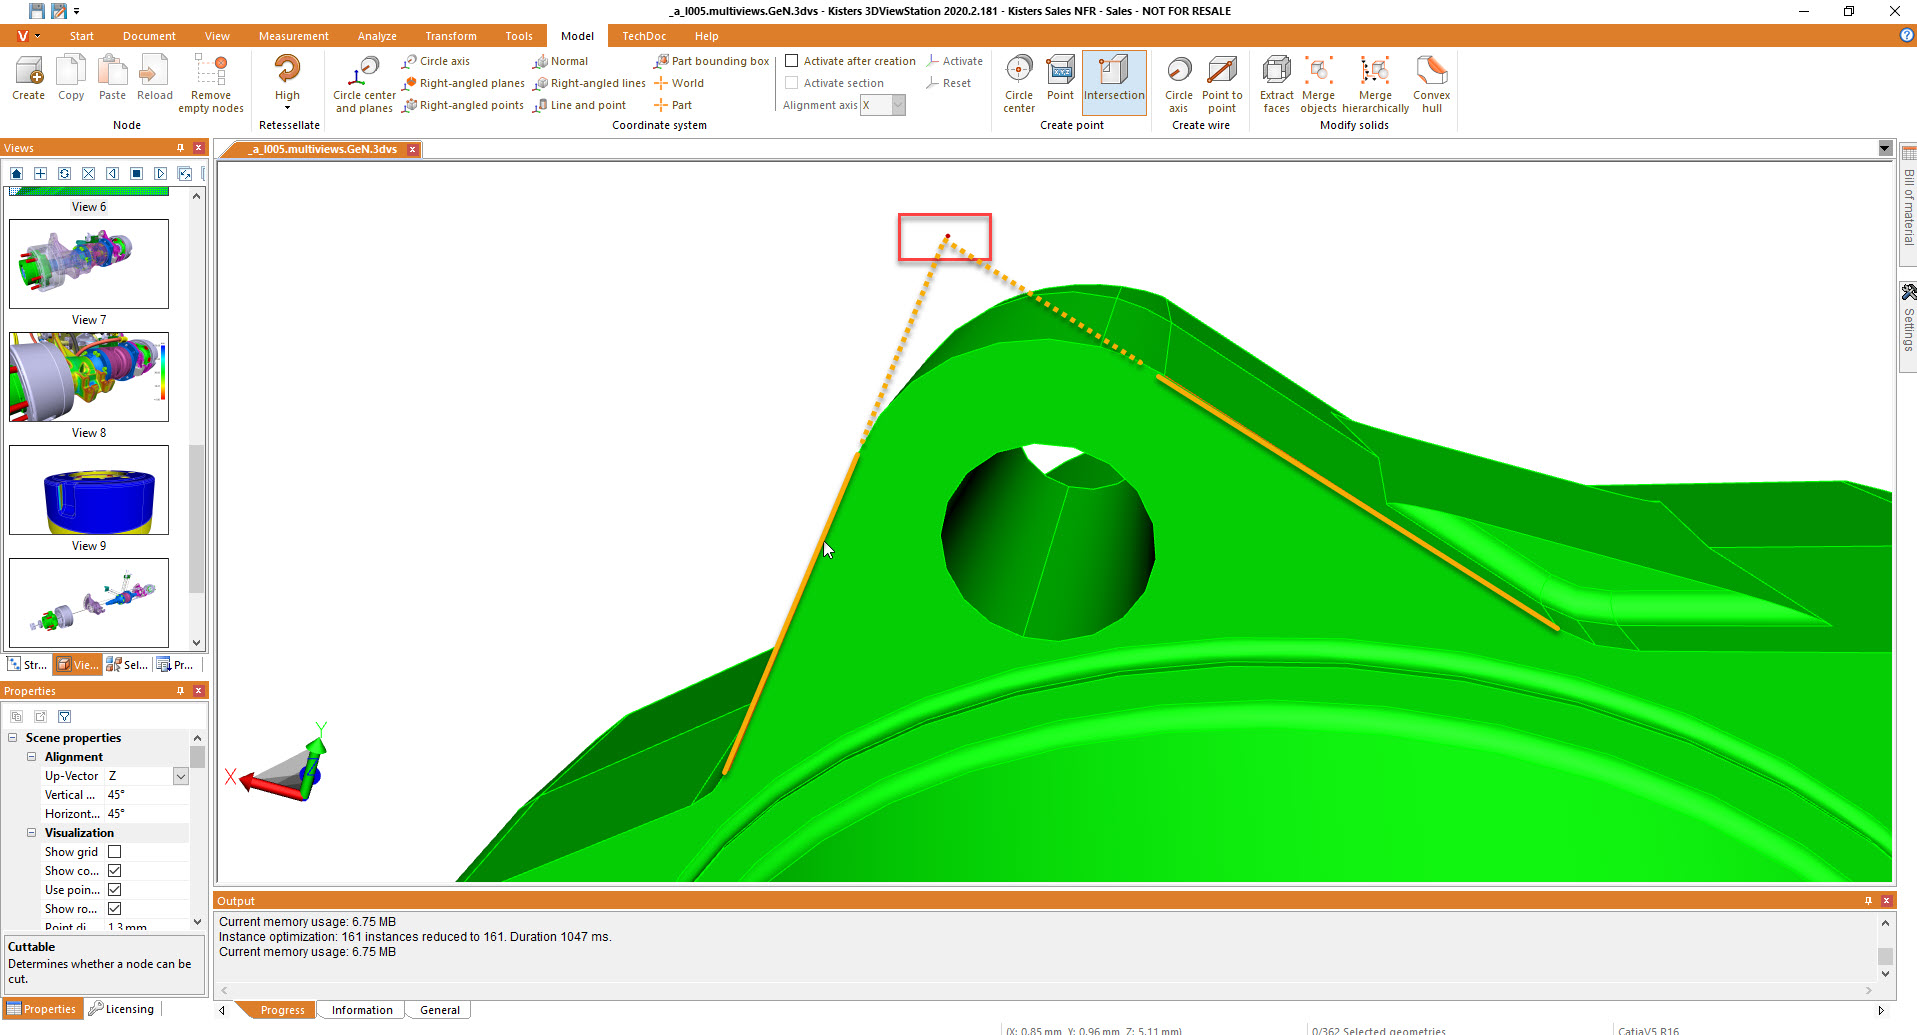Click the stop square icon in Views
The width and height of the screenshot is (1917, 1035).
click(x=136, y=173)
